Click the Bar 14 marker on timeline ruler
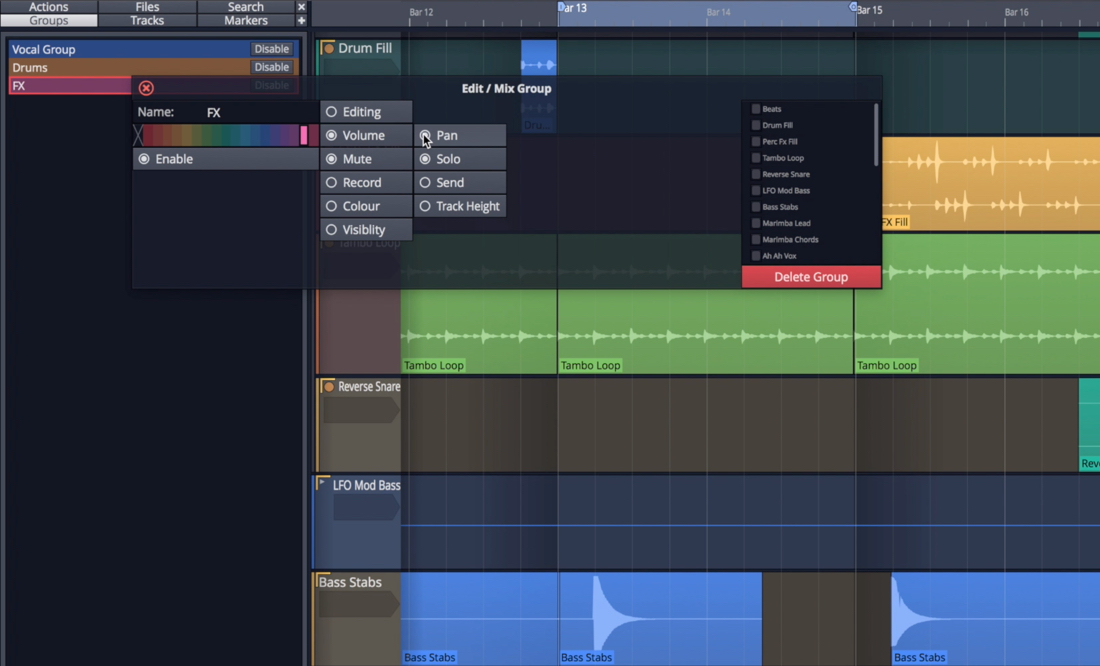 [718, 12]
